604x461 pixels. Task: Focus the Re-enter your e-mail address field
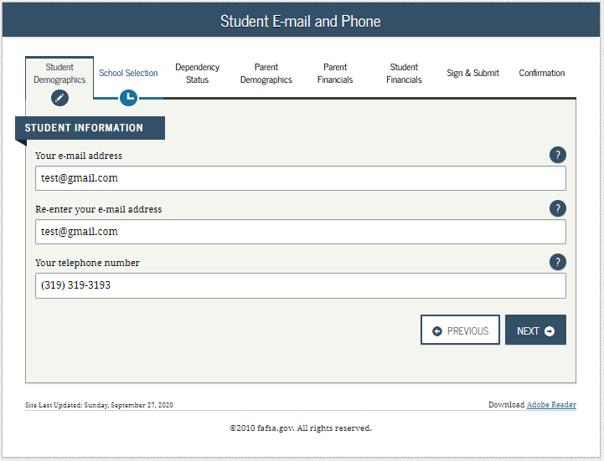click(x=300, y=232)
